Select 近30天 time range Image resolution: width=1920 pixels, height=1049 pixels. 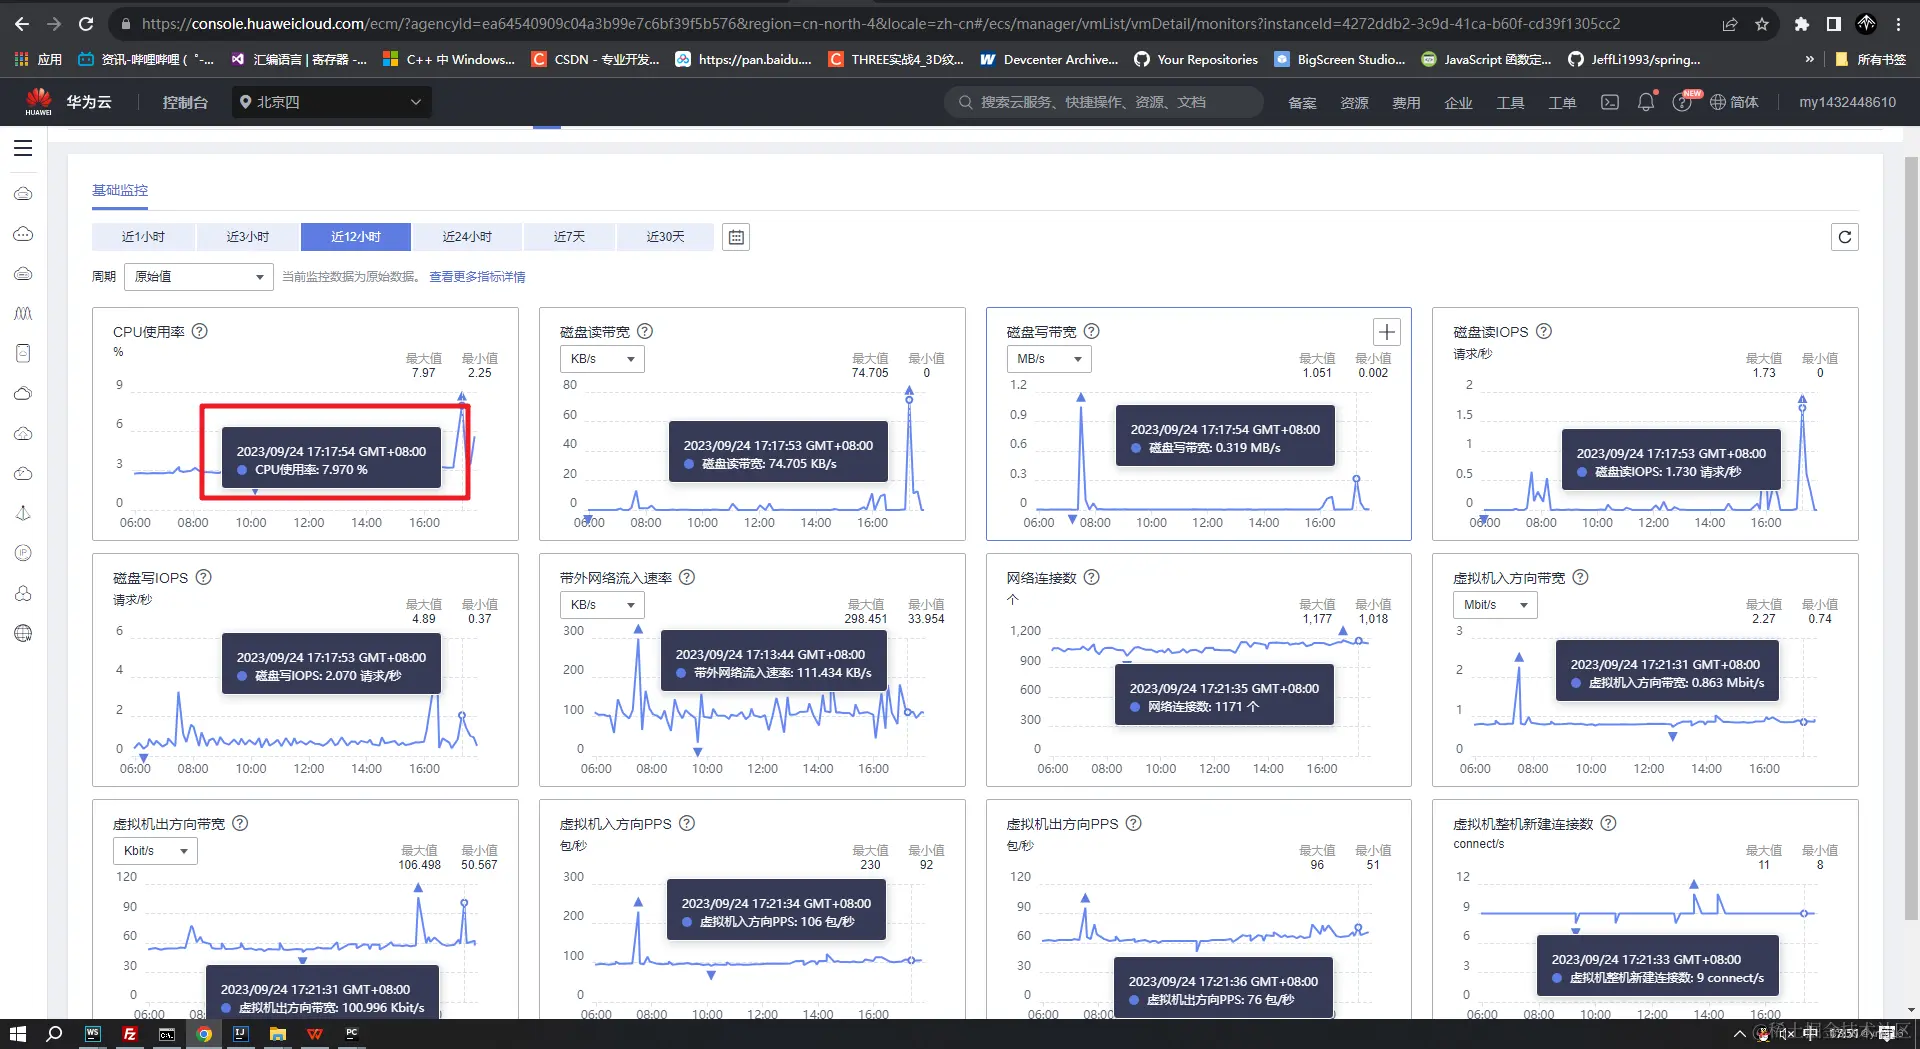(666, 237)
